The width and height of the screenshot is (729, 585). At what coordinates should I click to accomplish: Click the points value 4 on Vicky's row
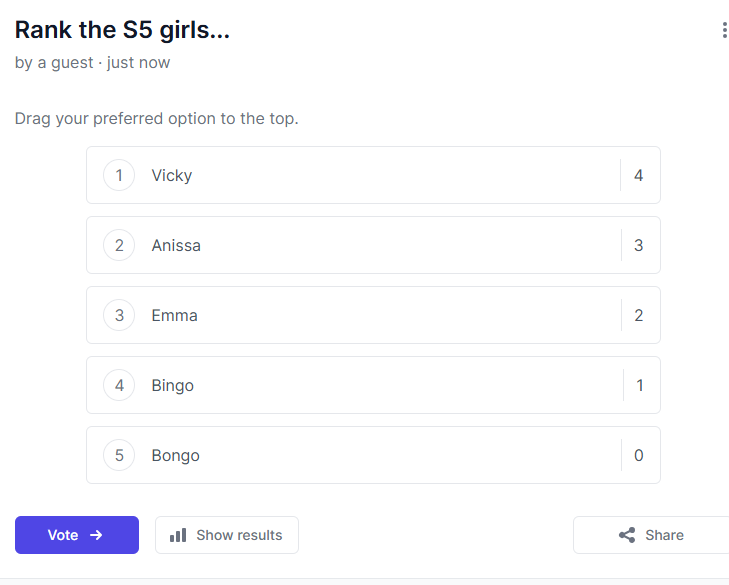(x=639, y=176)
